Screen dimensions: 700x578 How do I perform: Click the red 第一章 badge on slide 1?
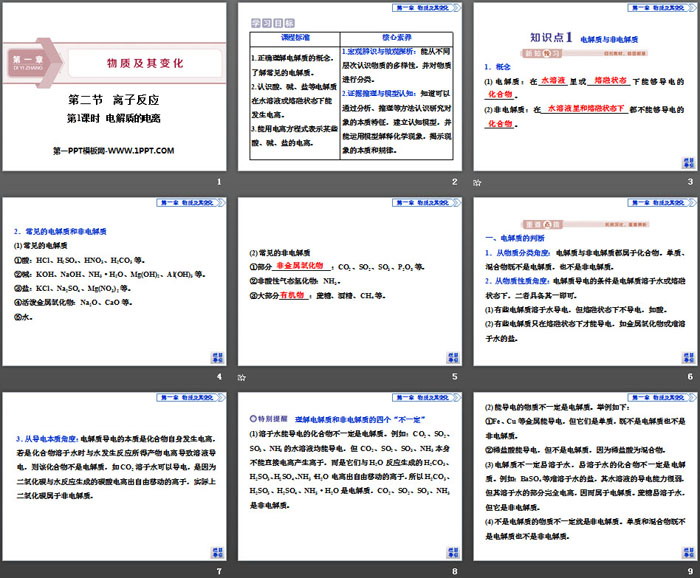pos(27,61)
